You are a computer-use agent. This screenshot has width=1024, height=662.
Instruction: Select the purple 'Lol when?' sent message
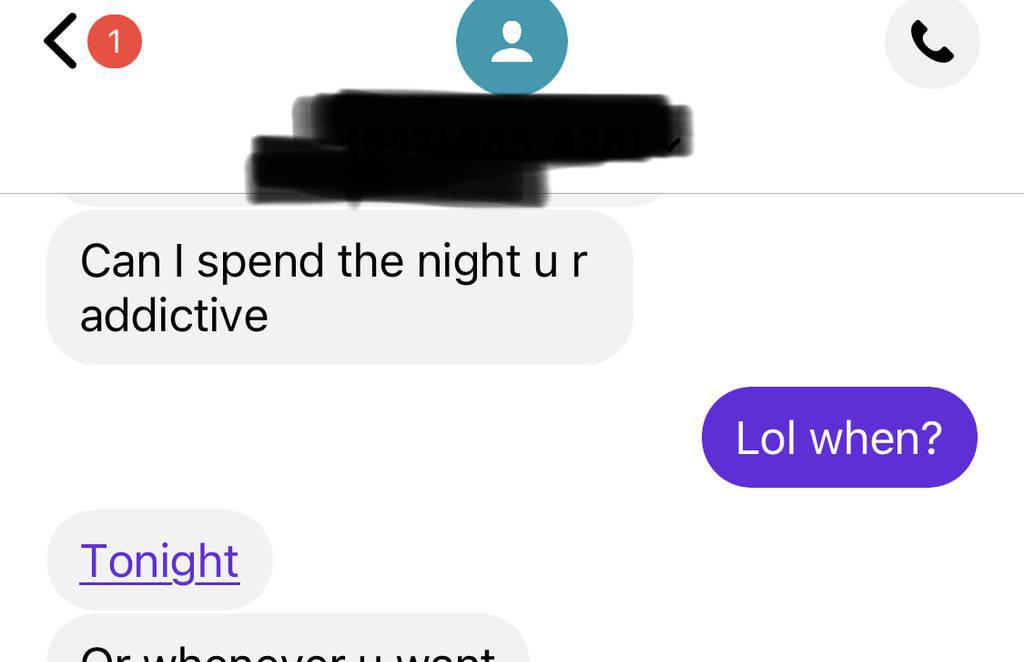click(x=839, y=437)
